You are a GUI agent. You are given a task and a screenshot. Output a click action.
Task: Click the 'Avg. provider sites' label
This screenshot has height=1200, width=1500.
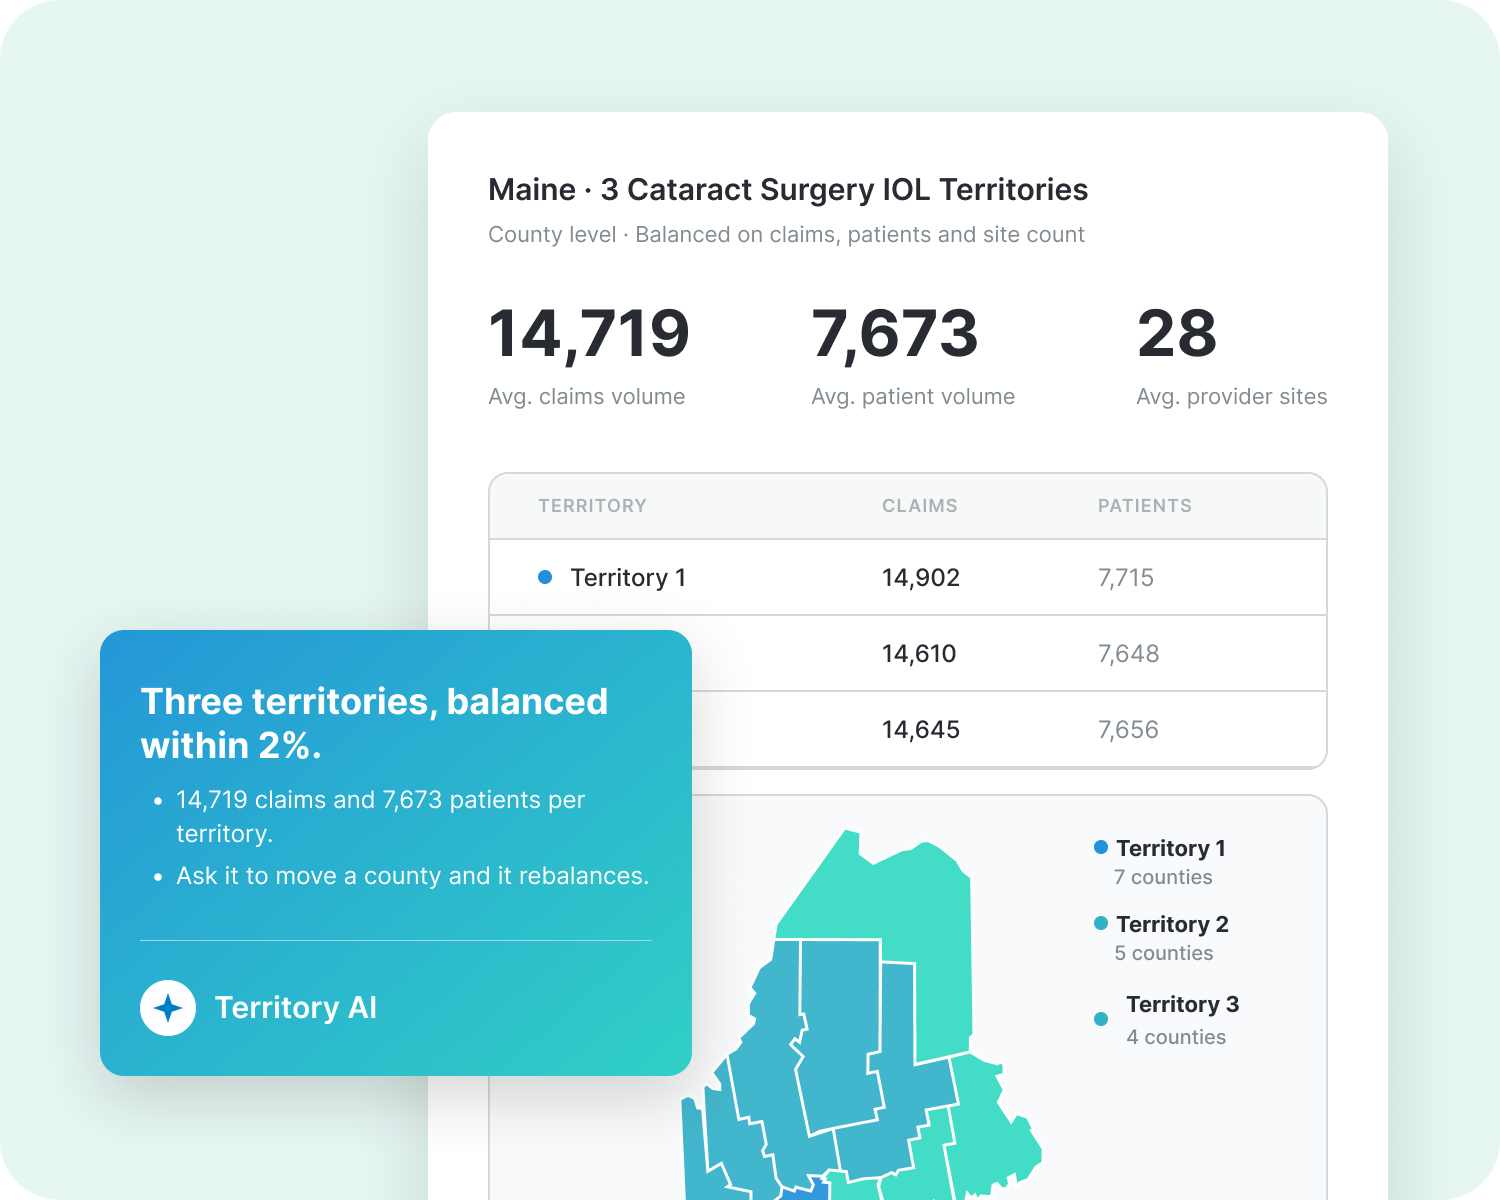point(1232,397)
